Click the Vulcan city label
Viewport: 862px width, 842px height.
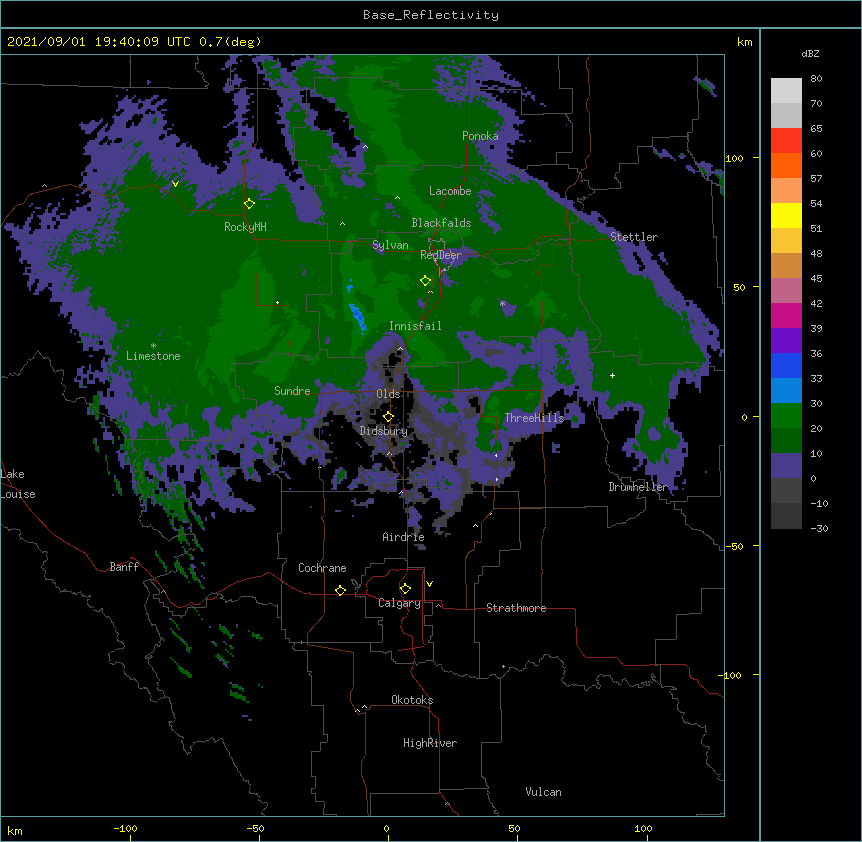(543, 792)
